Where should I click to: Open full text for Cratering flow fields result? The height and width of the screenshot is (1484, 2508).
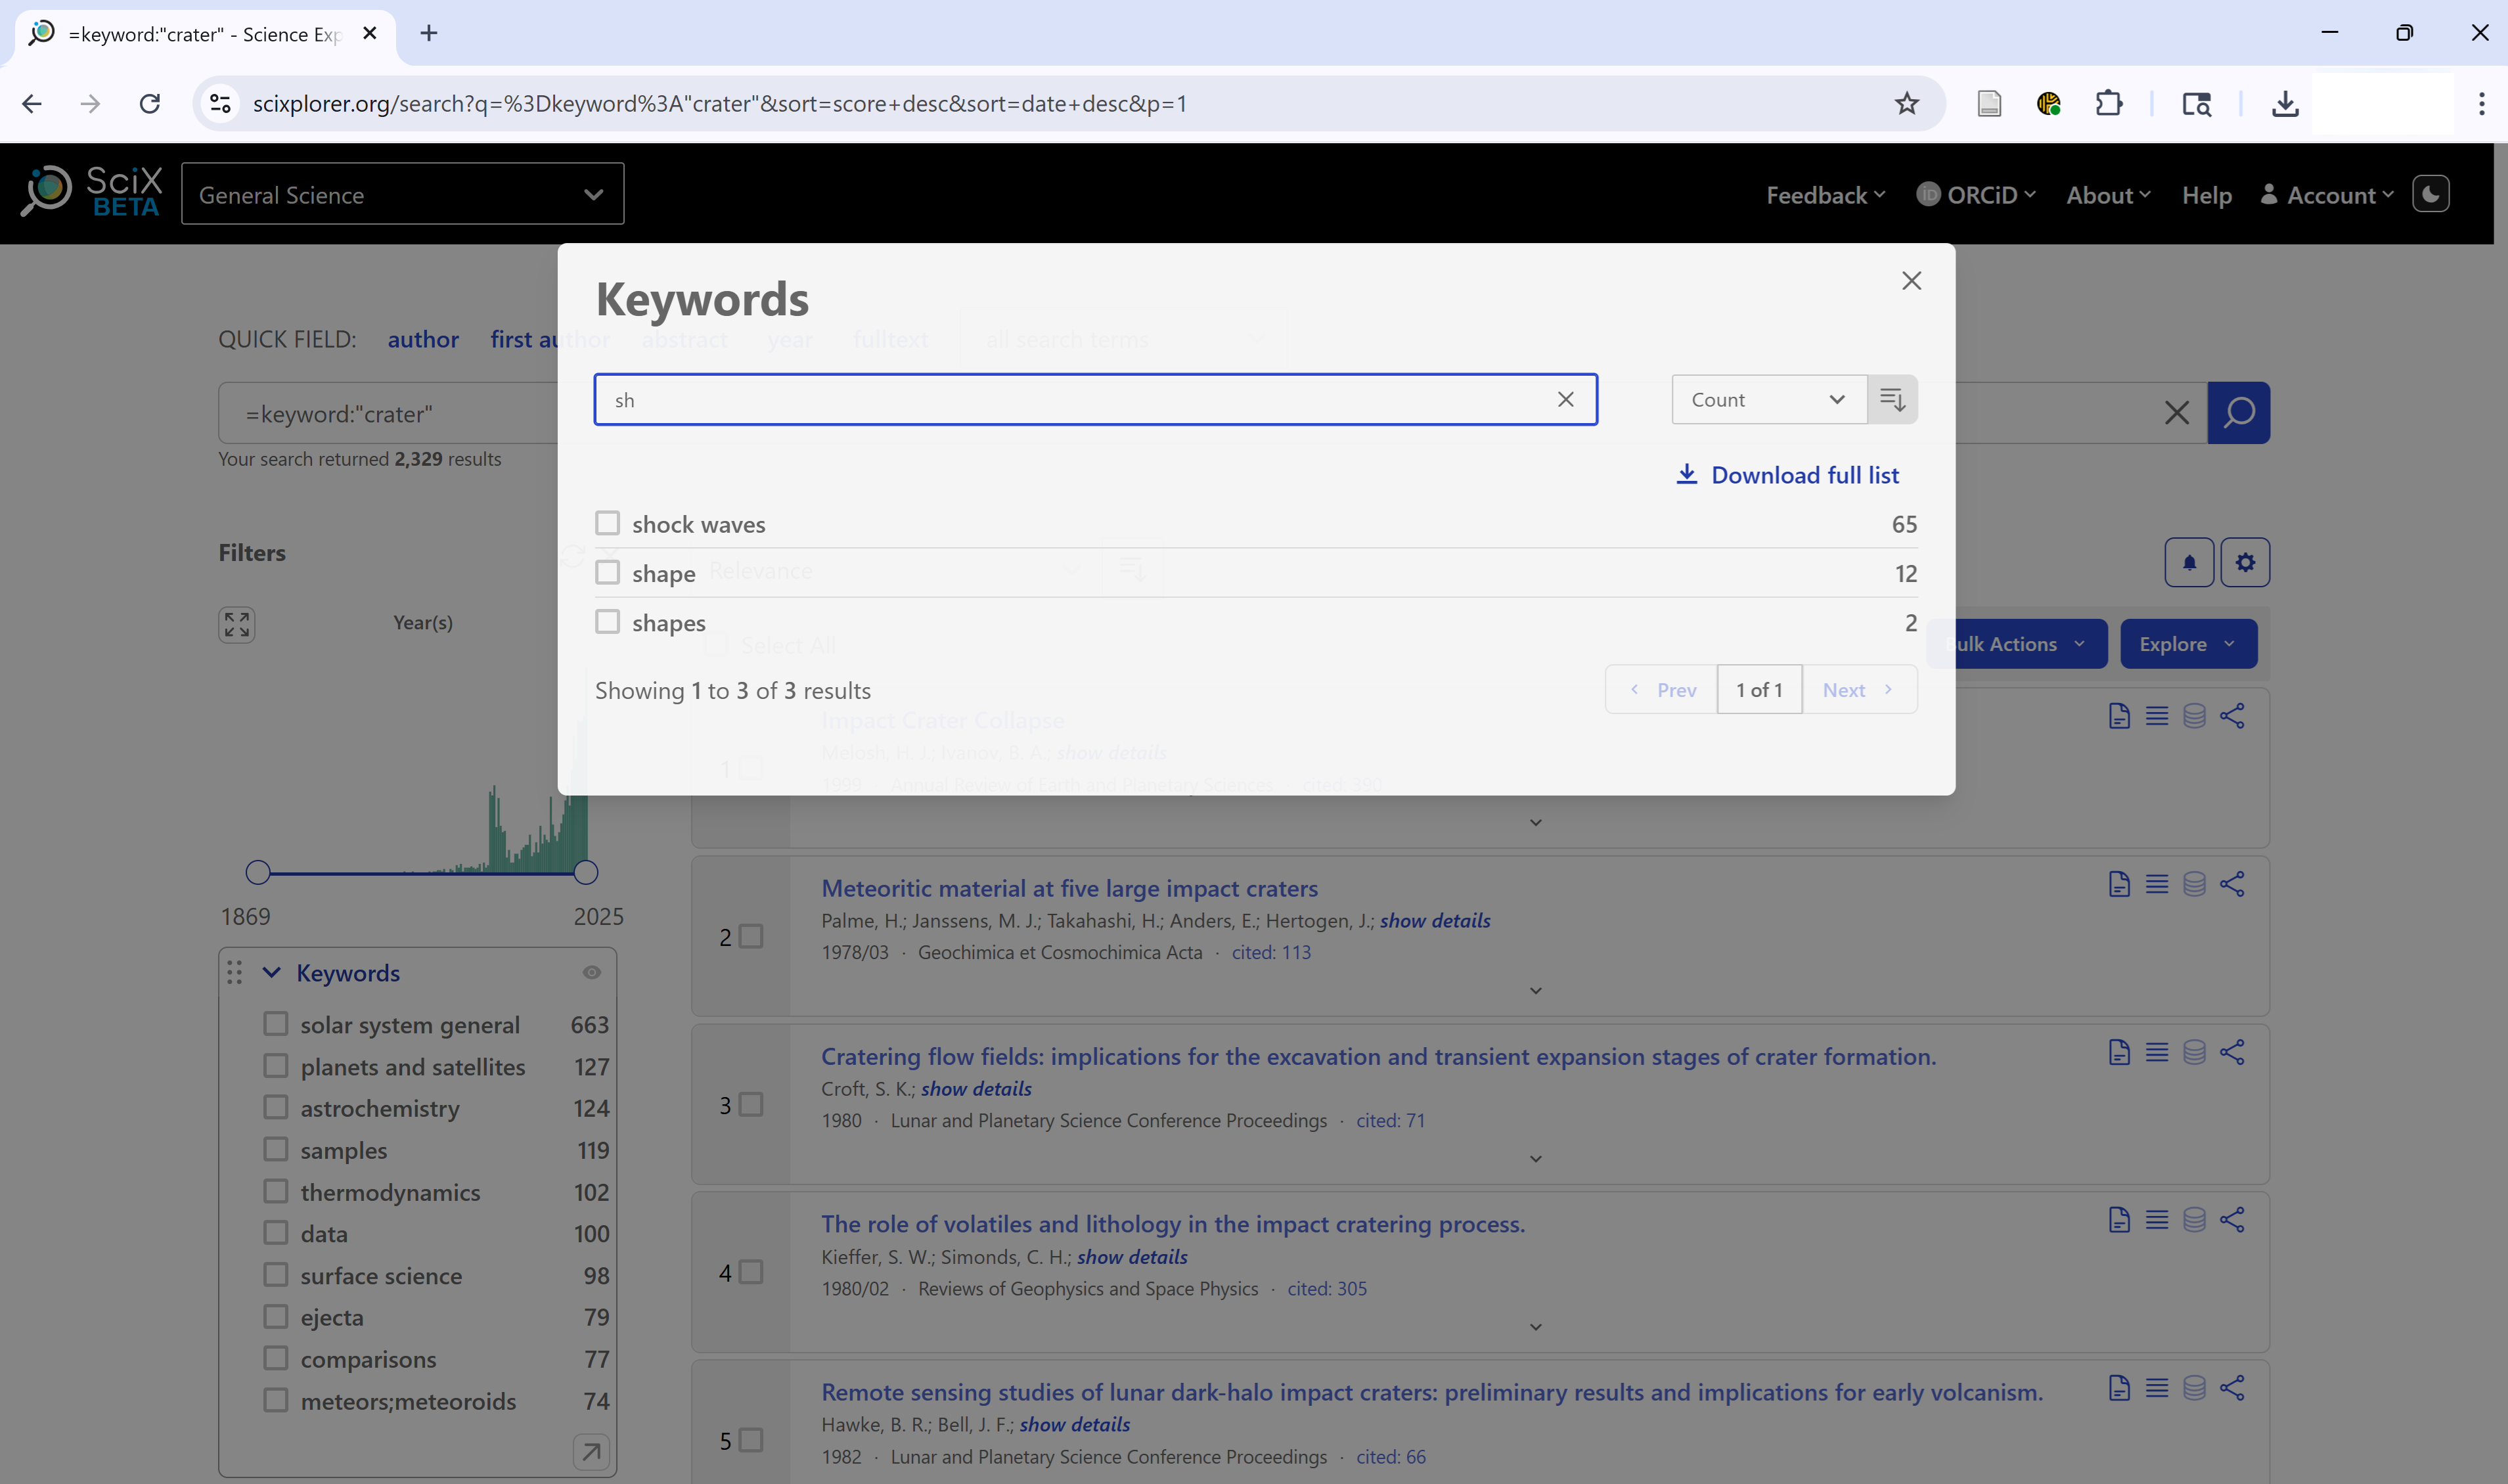[2118, 1052]
